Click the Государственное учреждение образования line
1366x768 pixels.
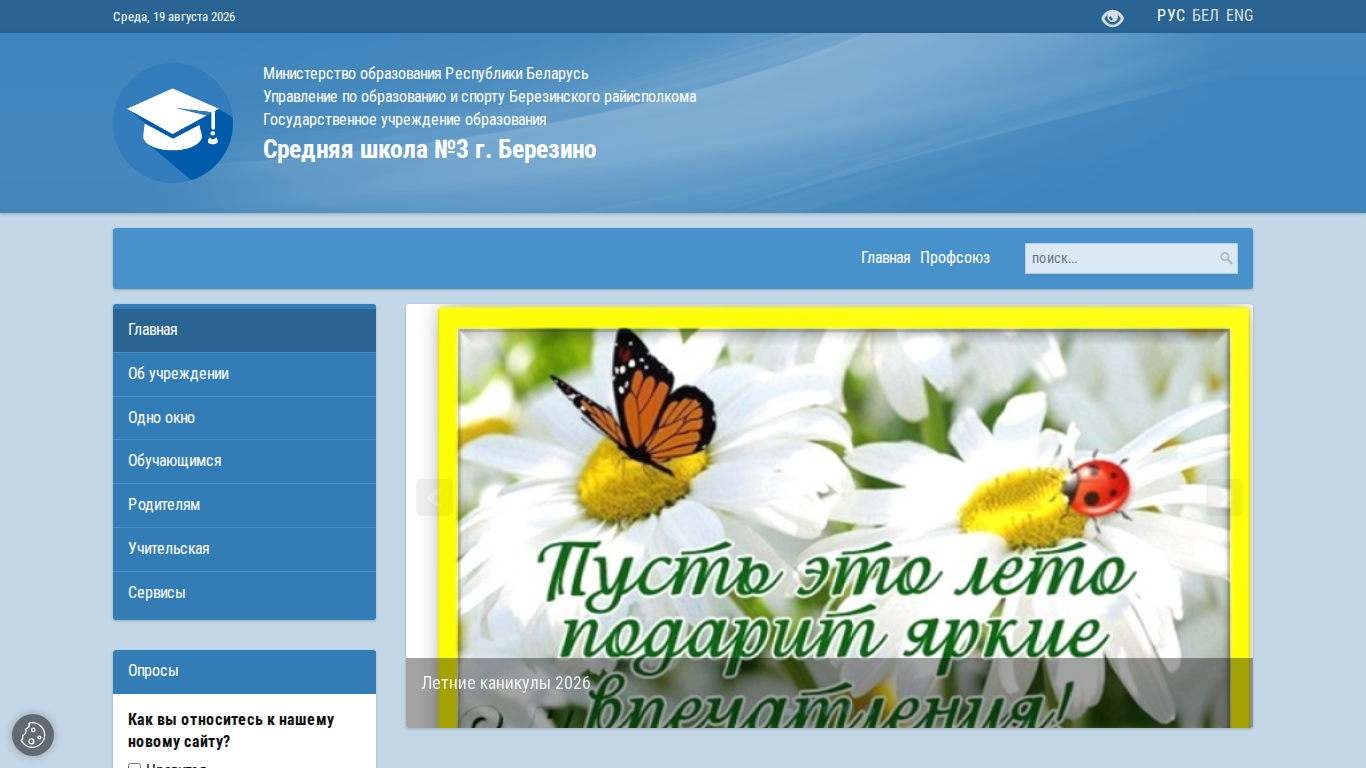tap(405, 120)
